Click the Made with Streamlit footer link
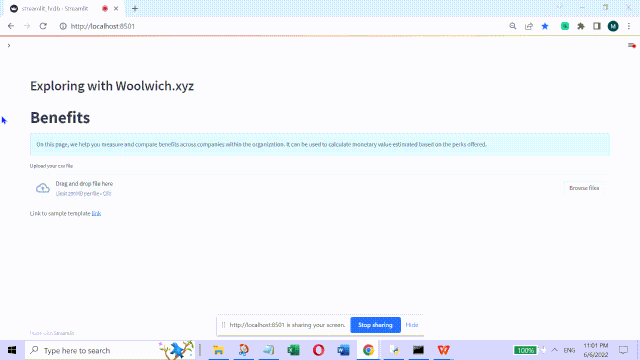Viewport: 640px width, 360px height. 52,333
